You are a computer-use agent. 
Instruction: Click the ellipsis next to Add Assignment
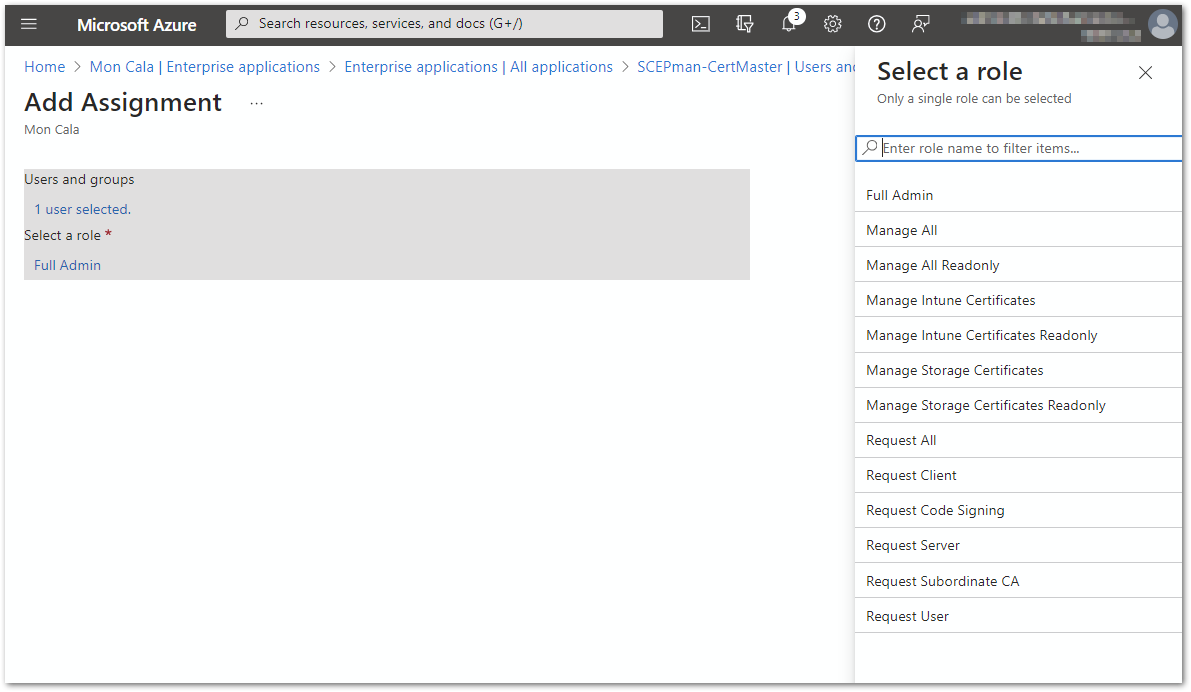[256, 103]
